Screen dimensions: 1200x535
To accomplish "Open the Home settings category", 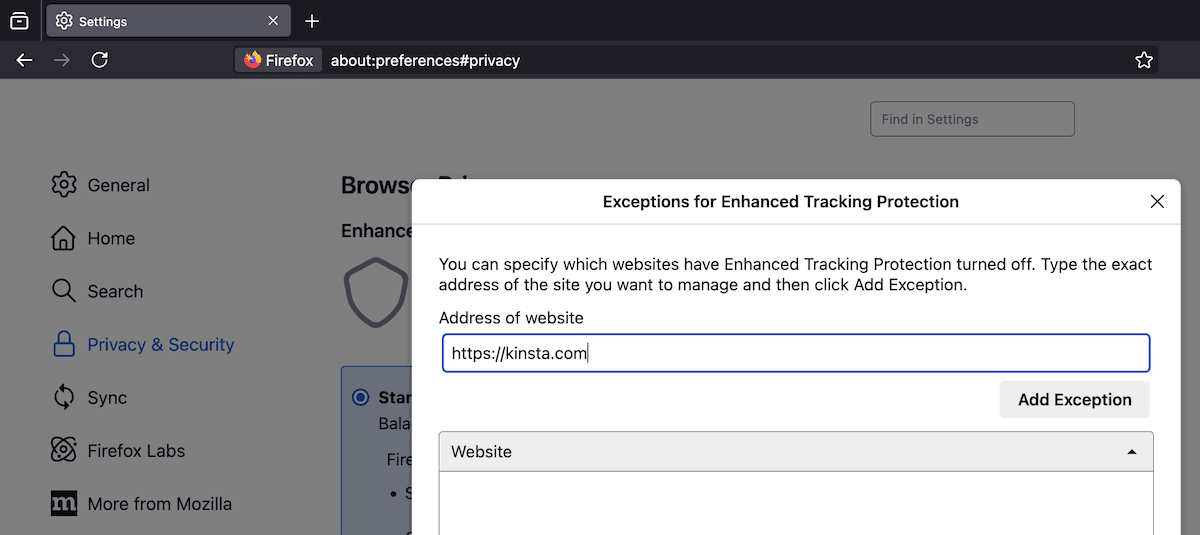I will pyautogui.click(x=111, y=238).
